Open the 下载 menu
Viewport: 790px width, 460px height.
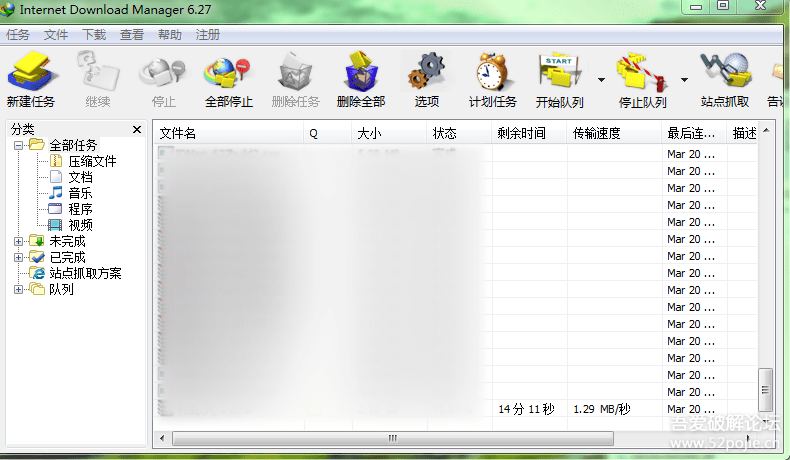(x=94, y=35)
